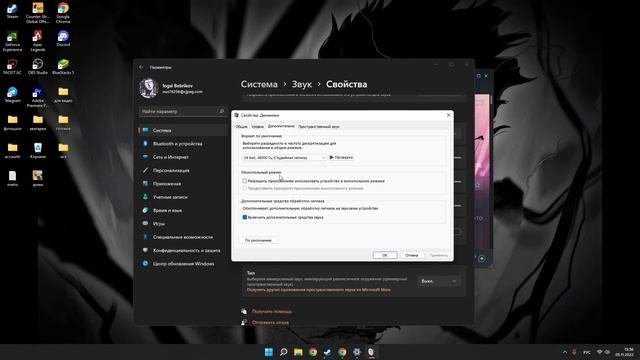Open Конфиденциальность и защита in the Settings sidebar
The height and width of the screenshot is (360, 640).
[x=184, y=250]
